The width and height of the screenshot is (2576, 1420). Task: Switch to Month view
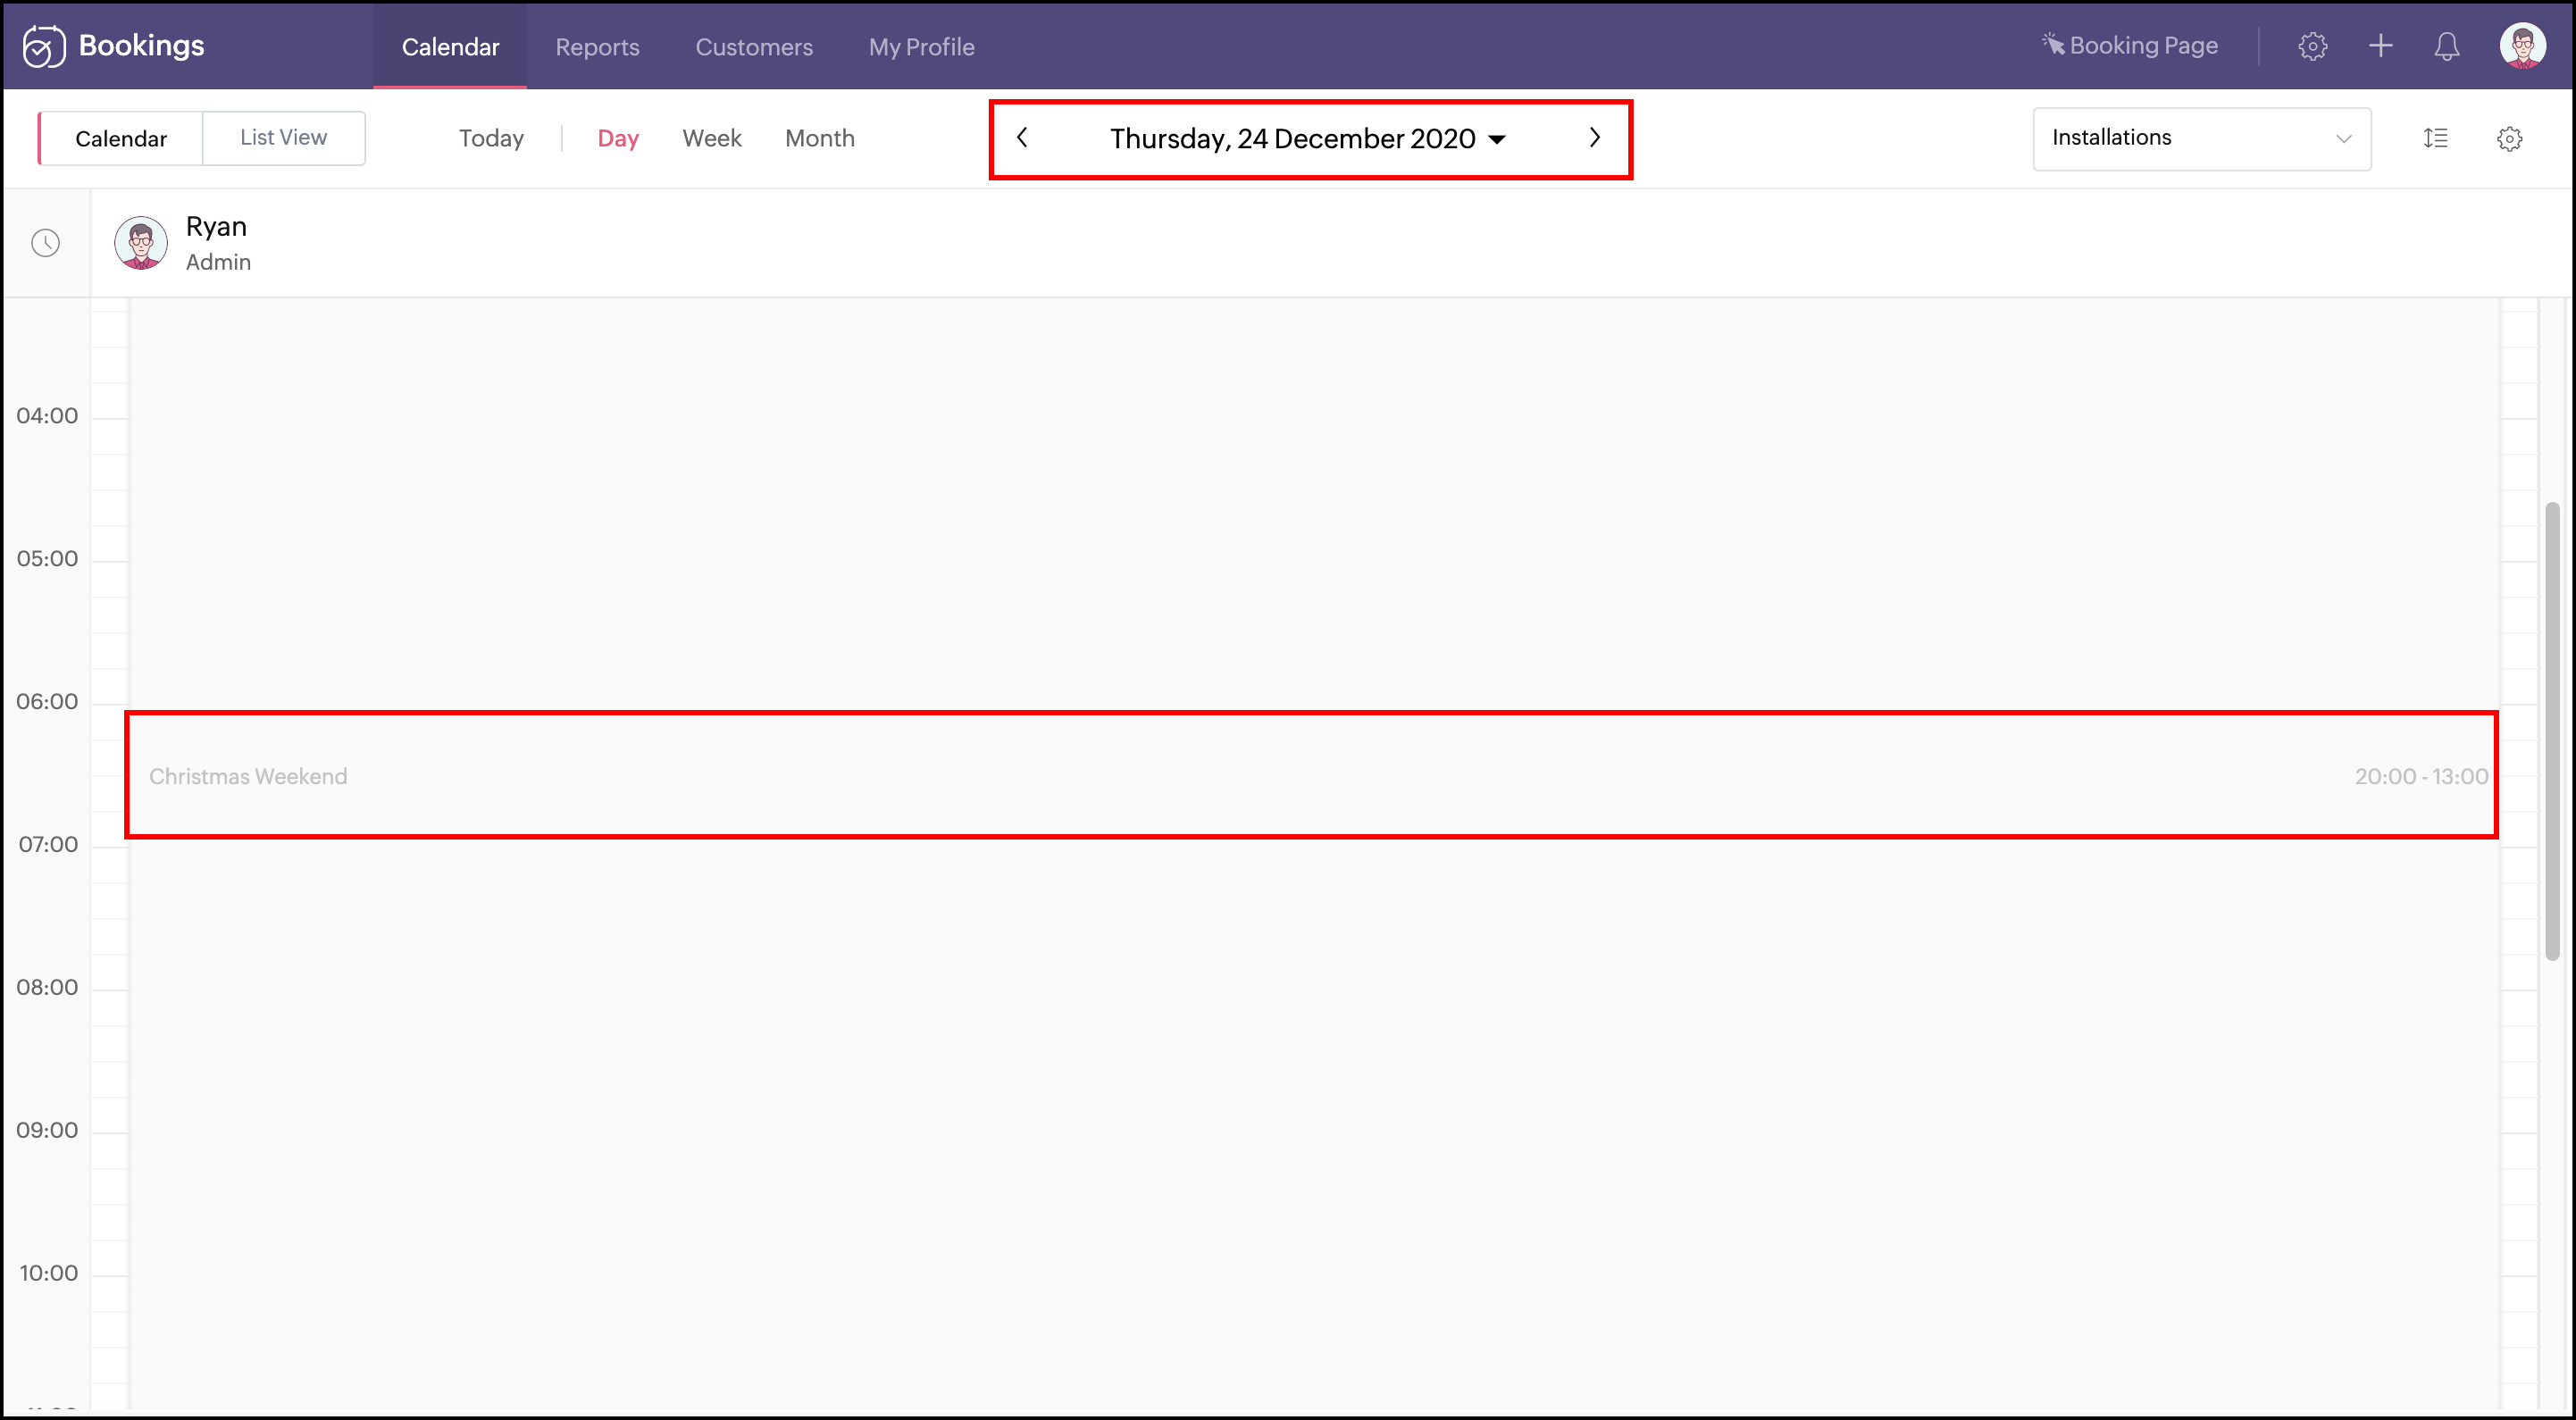click(819, 138)
